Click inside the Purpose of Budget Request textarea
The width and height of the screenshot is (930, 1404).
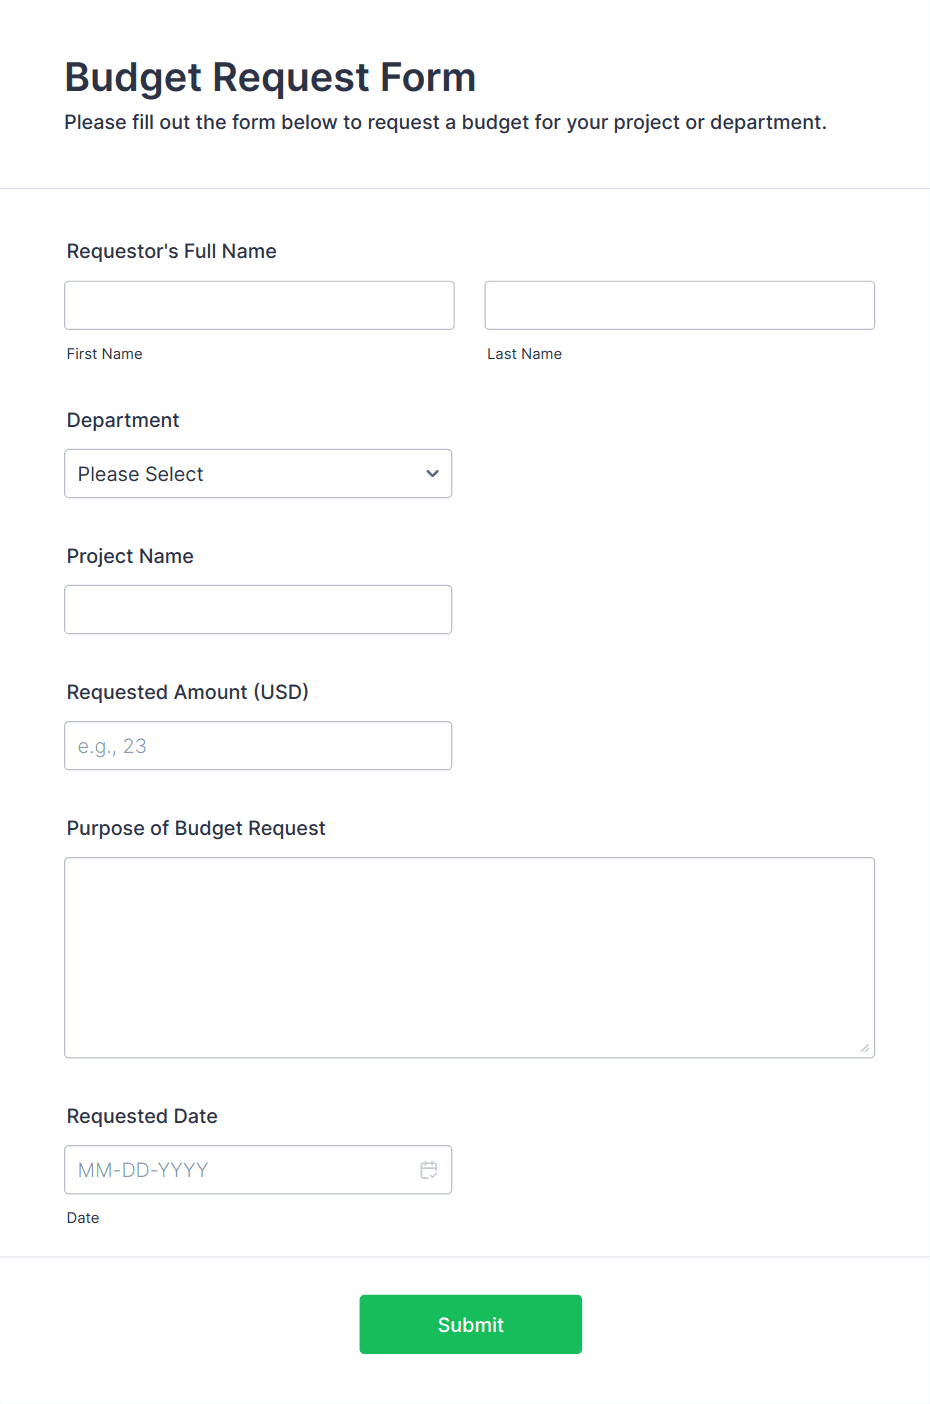[x=470, y=958]
